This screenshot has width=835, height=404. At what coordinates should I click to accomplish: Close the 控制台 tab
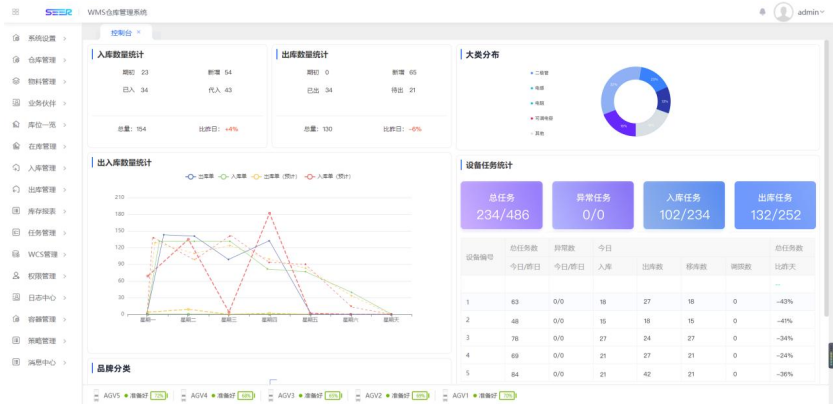click(x=139, y=33)
